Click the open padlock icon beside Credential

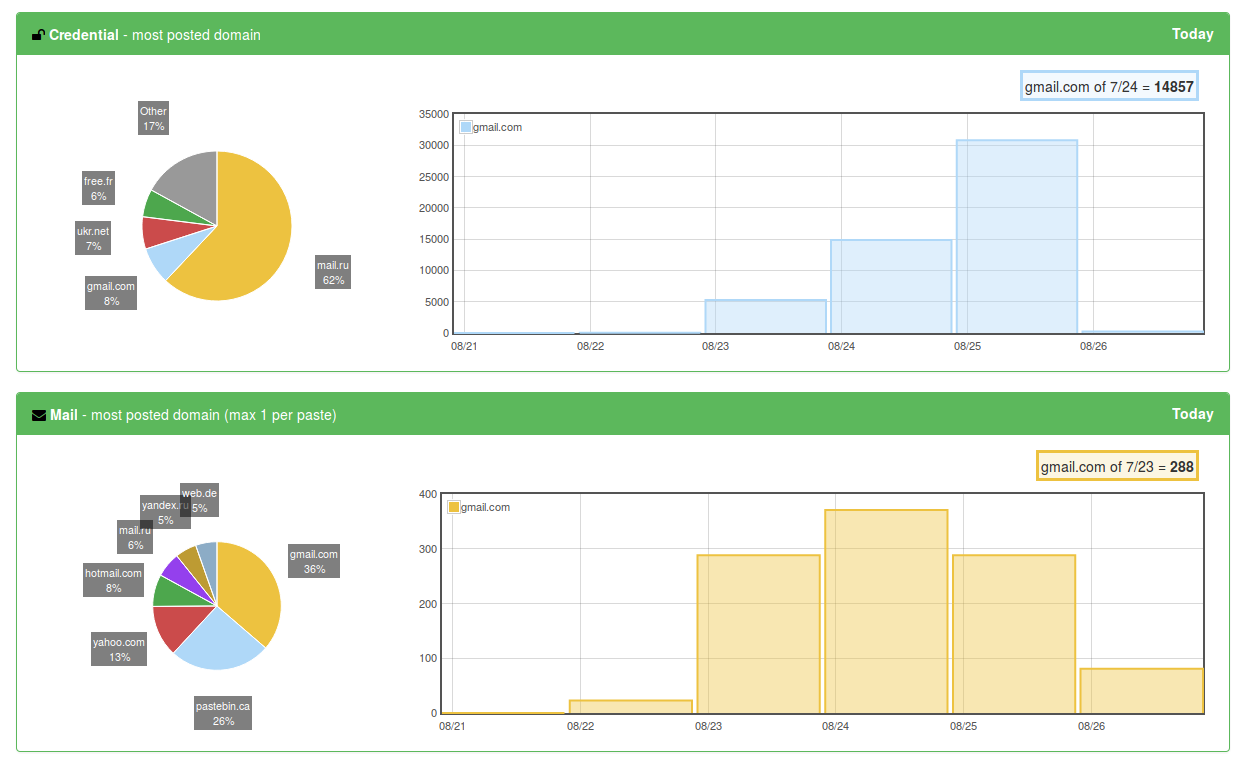coord(36,33)
